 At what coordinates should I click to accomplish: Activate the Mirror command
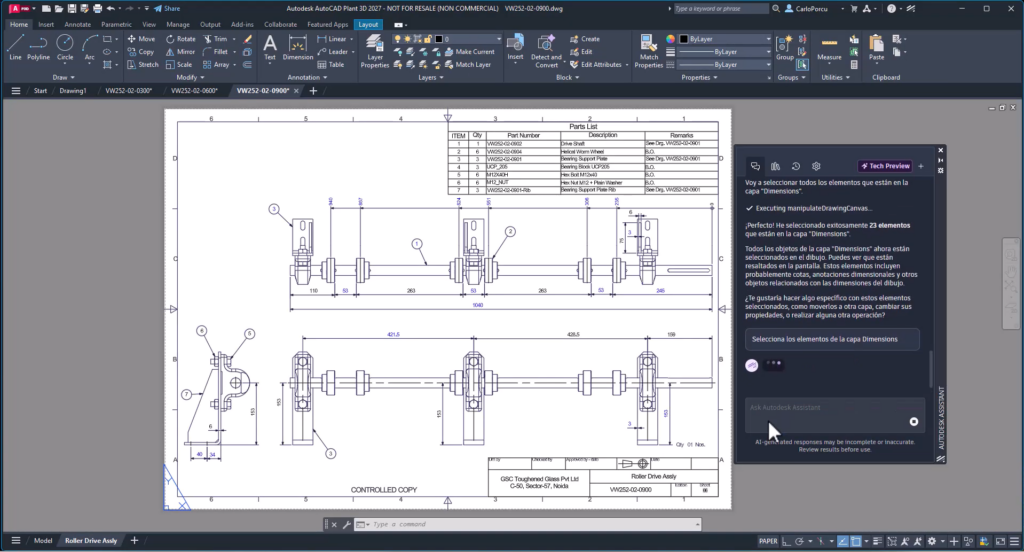coord(180,52)
